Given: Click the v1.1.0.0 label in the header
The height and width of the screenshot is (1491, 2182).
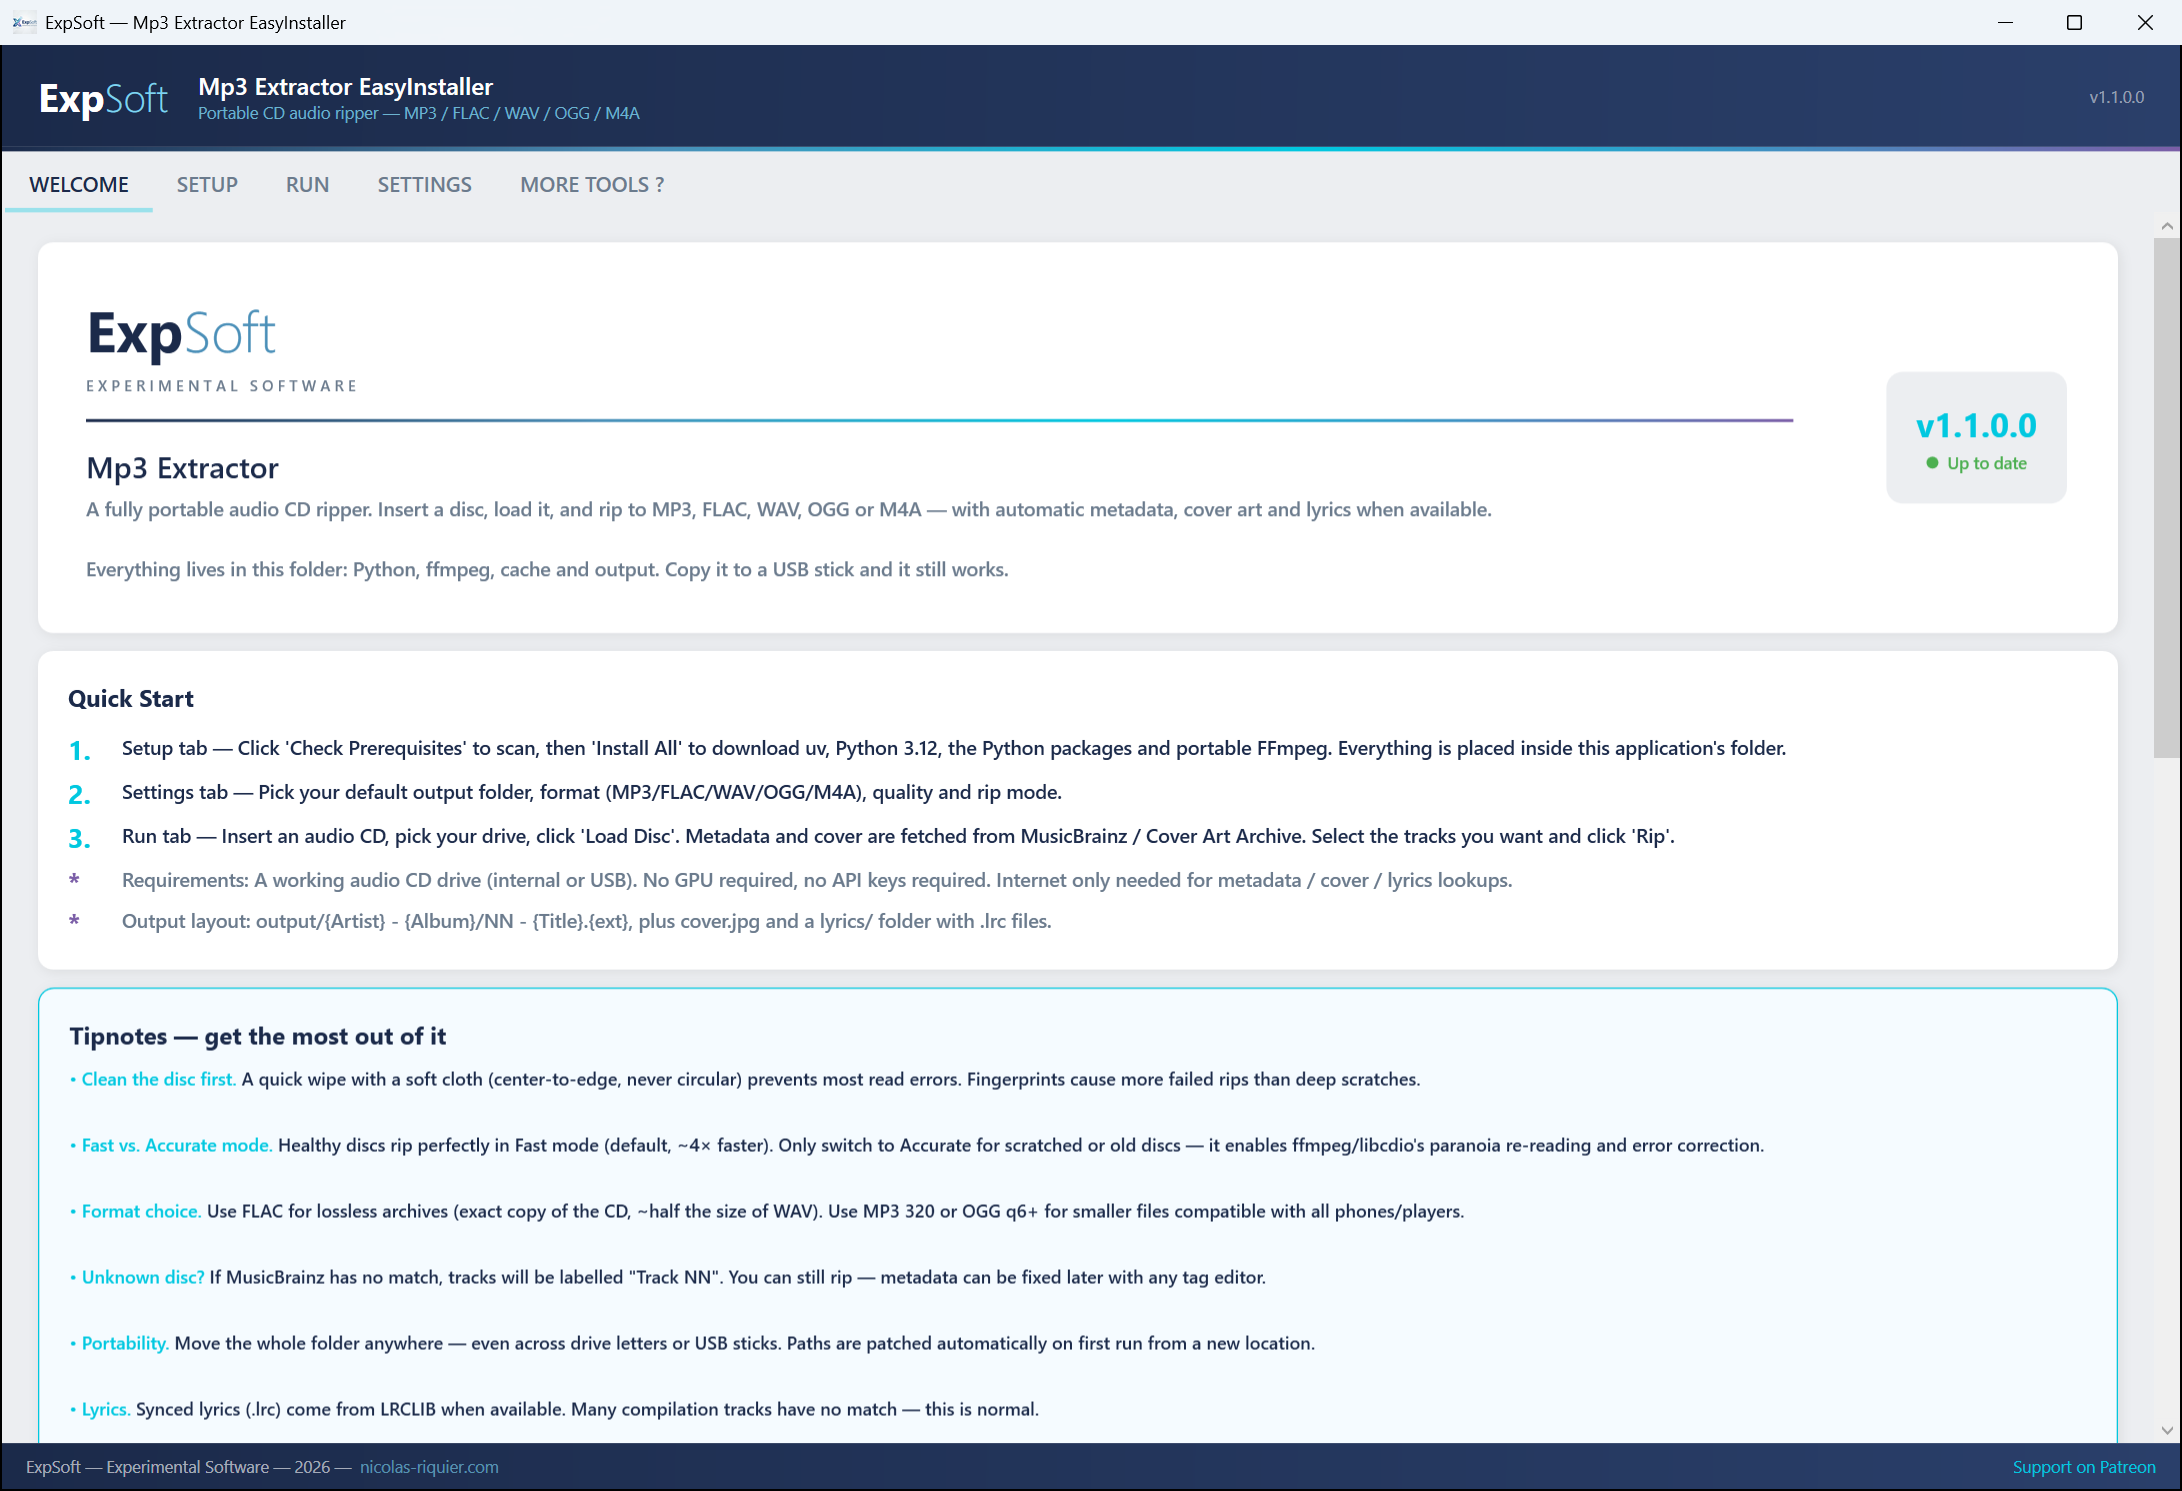Looking at the screenshot, I should click(x=2117, y=97).
